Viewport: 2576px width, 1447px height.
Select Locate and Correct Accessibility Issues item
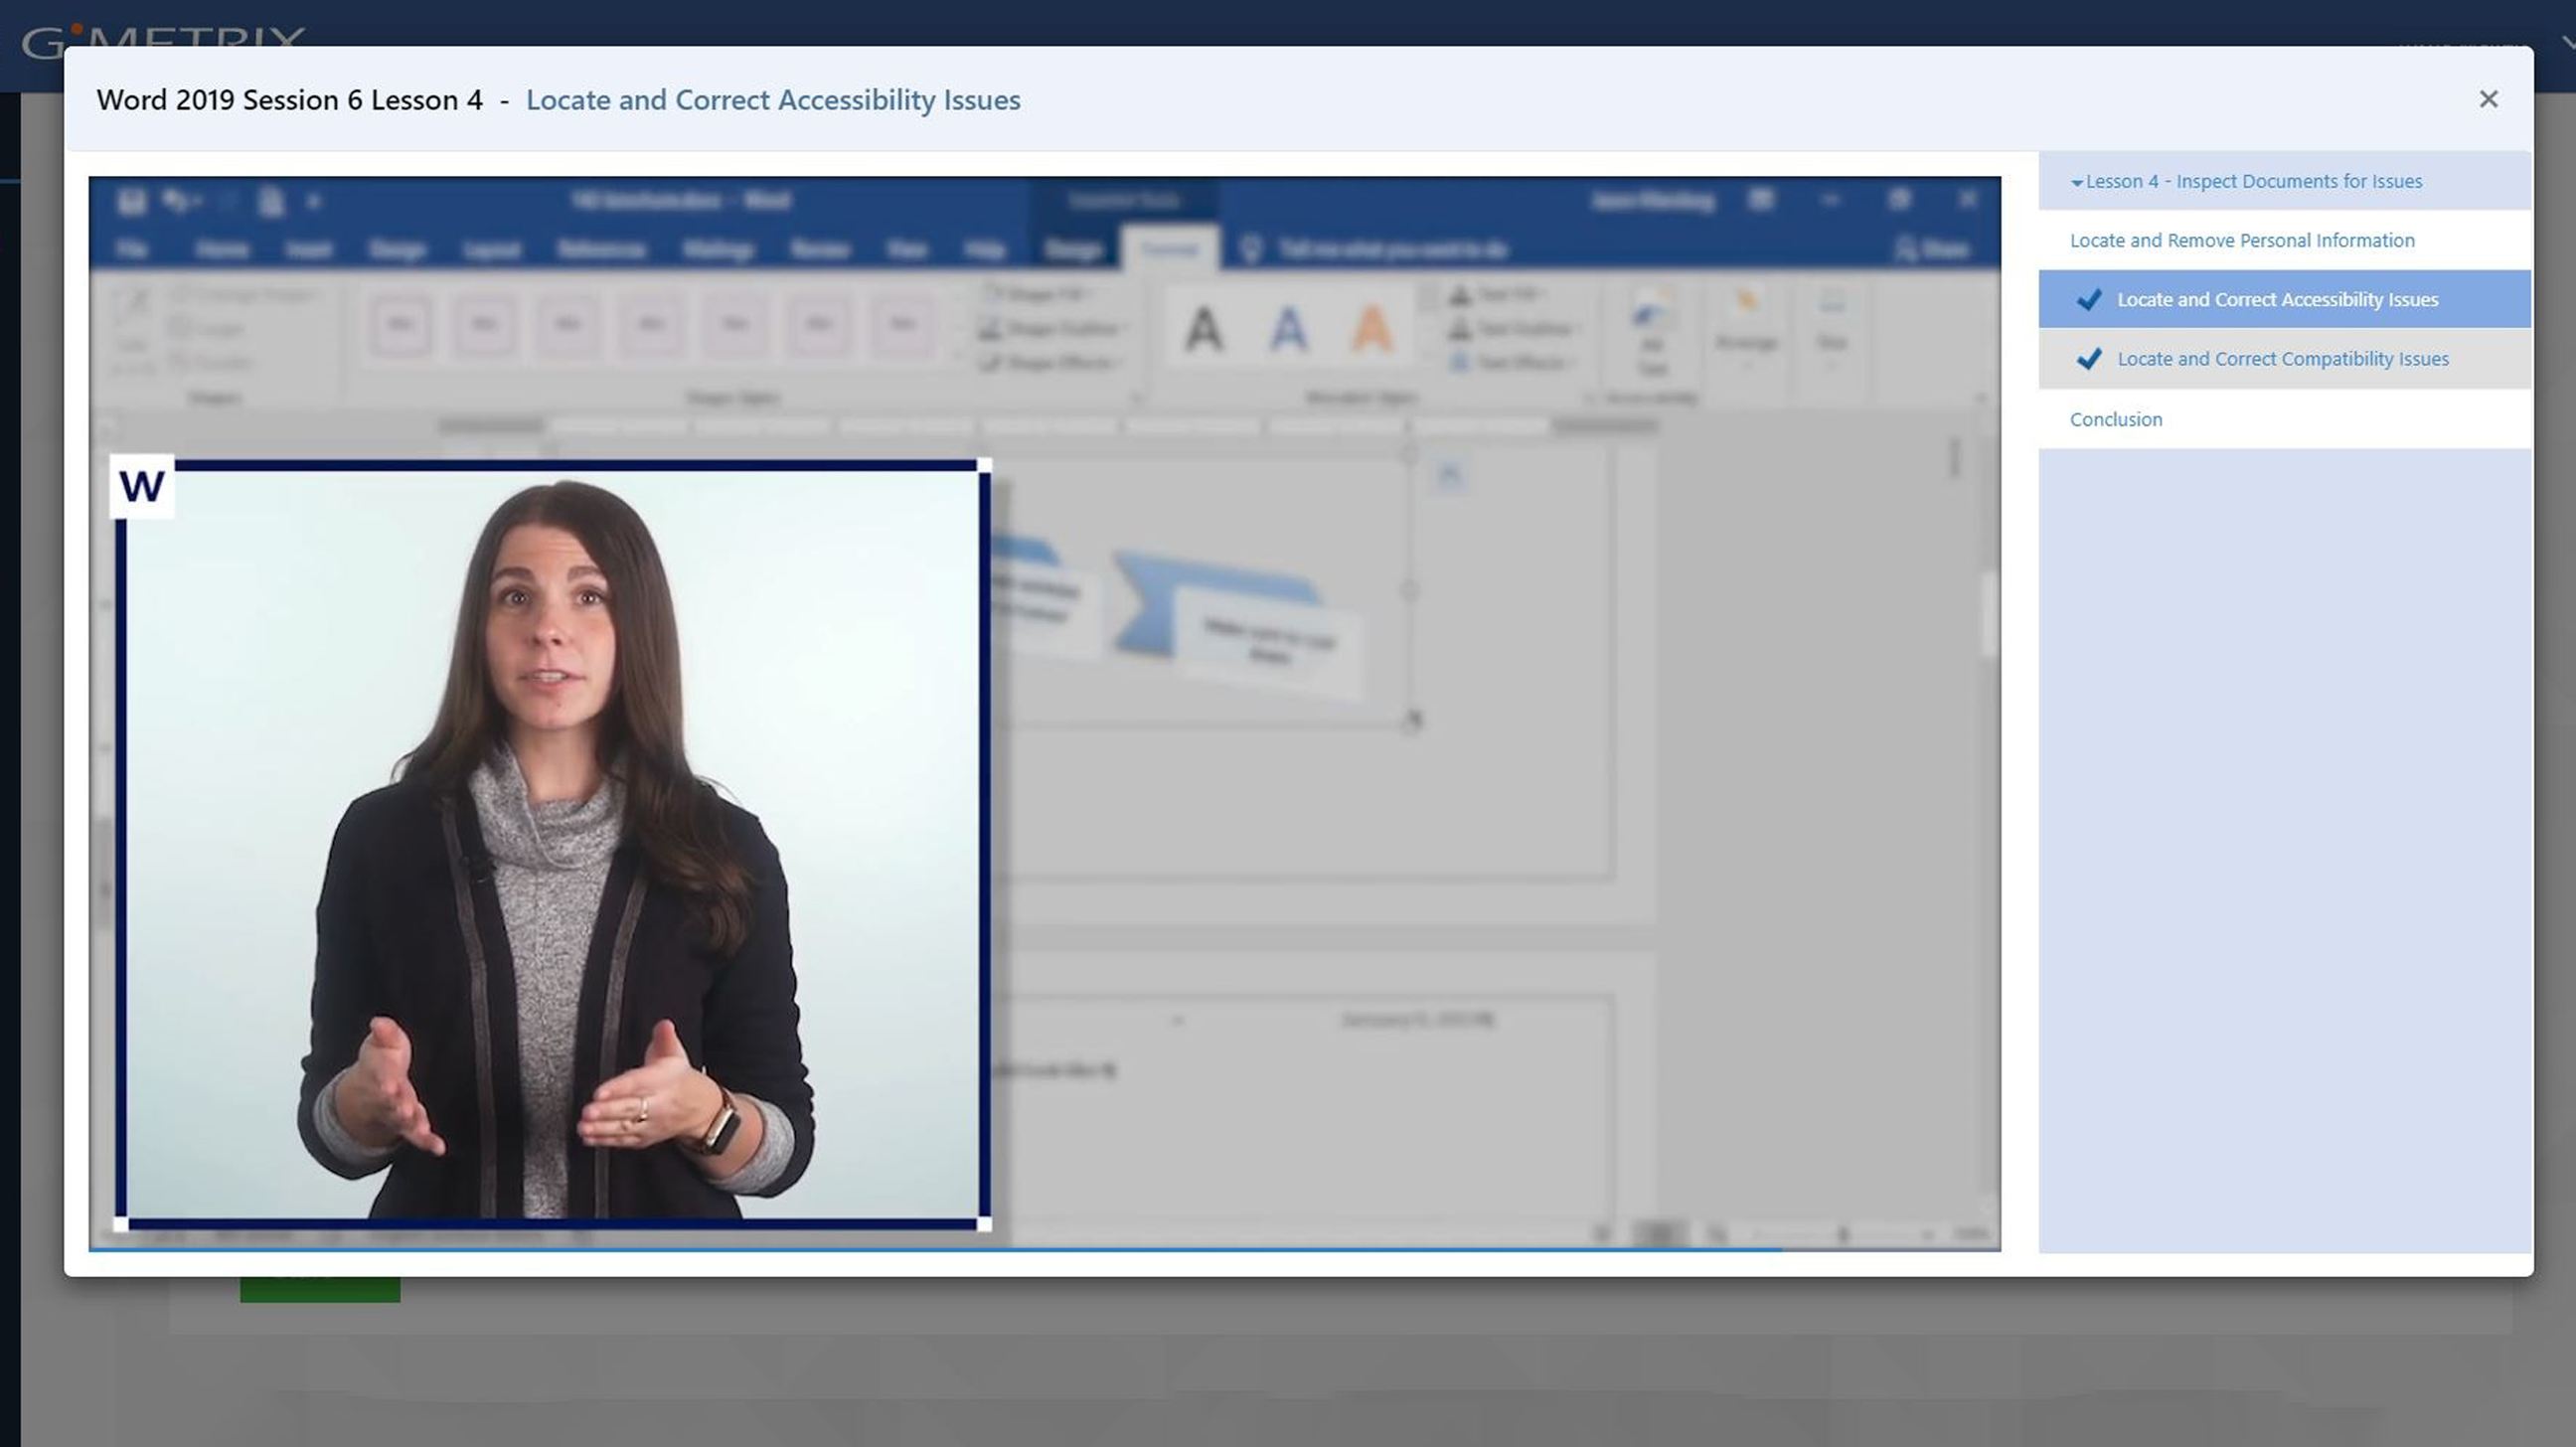pyautogui.click(x=2285, y=299)
